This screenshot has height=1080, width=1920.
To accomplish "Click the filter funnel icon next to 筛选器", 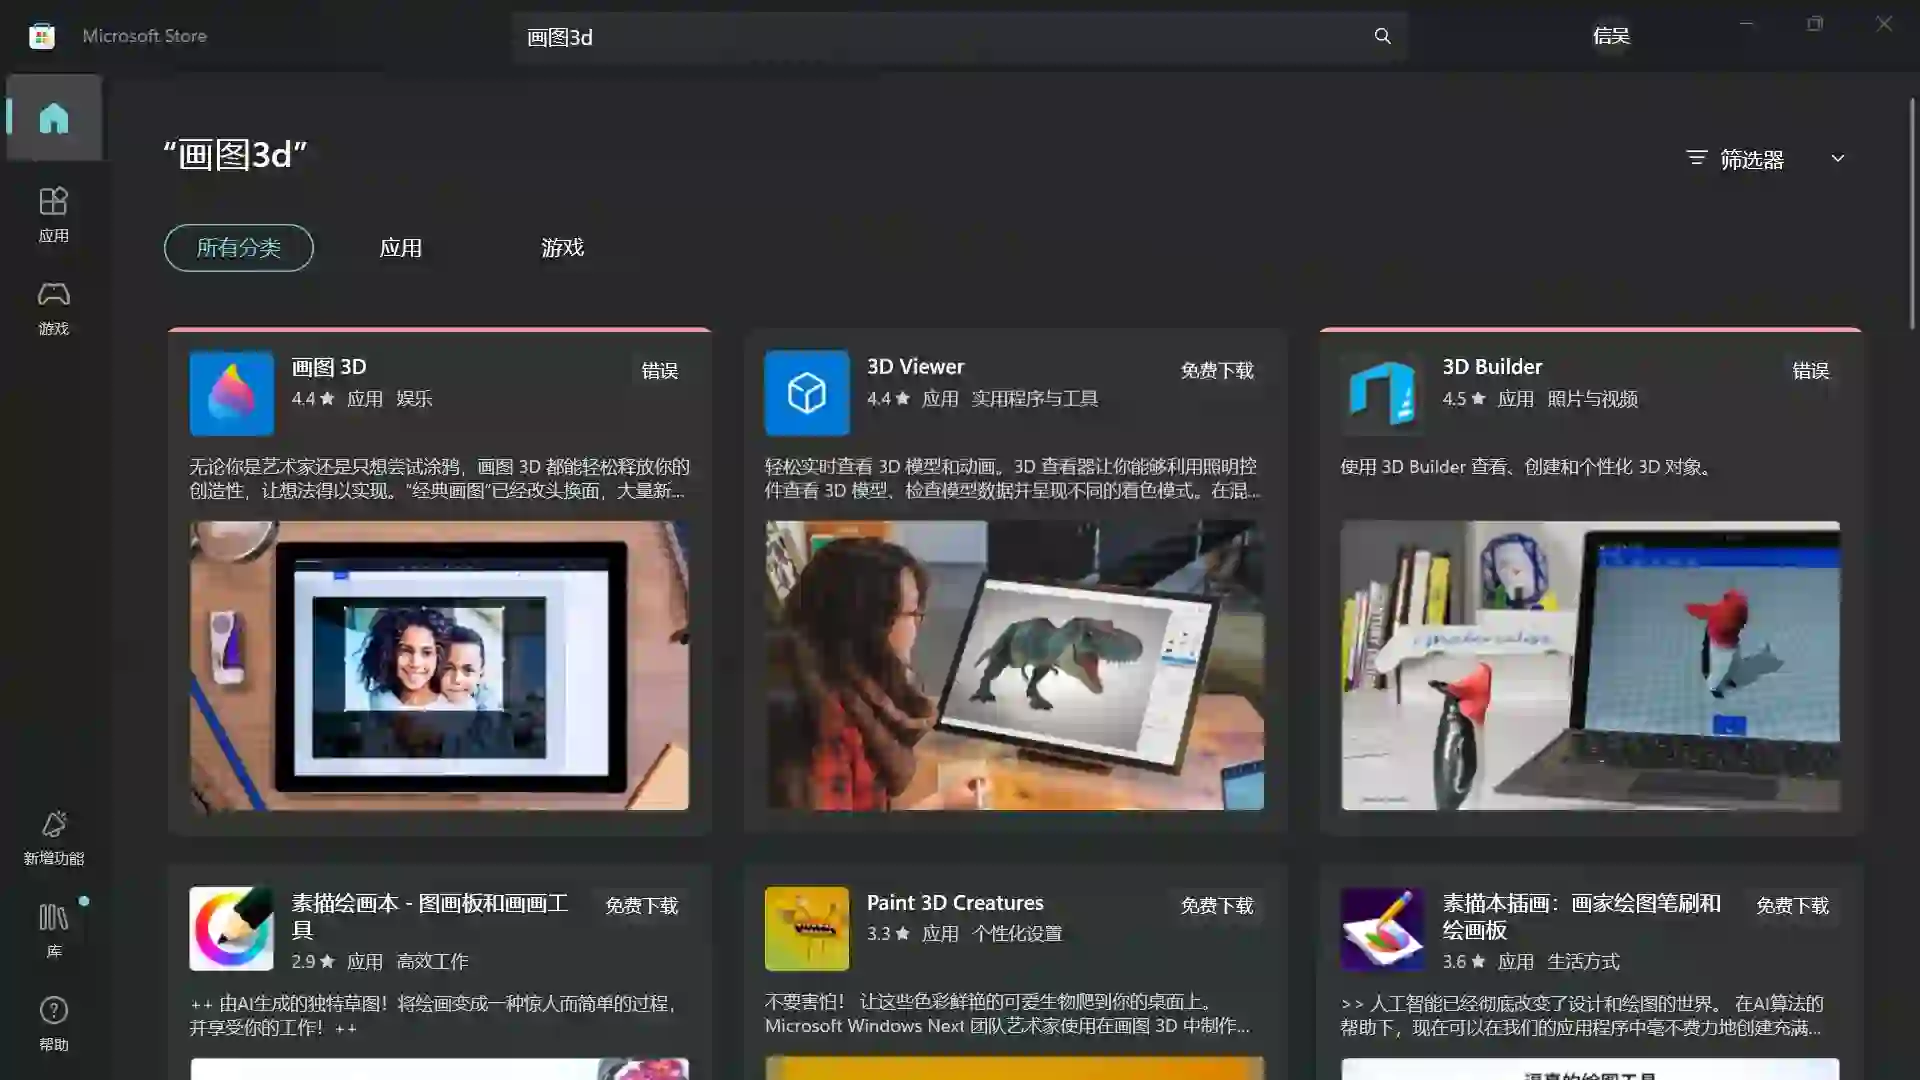I will pyautogui.click(x=1696, y=158).
